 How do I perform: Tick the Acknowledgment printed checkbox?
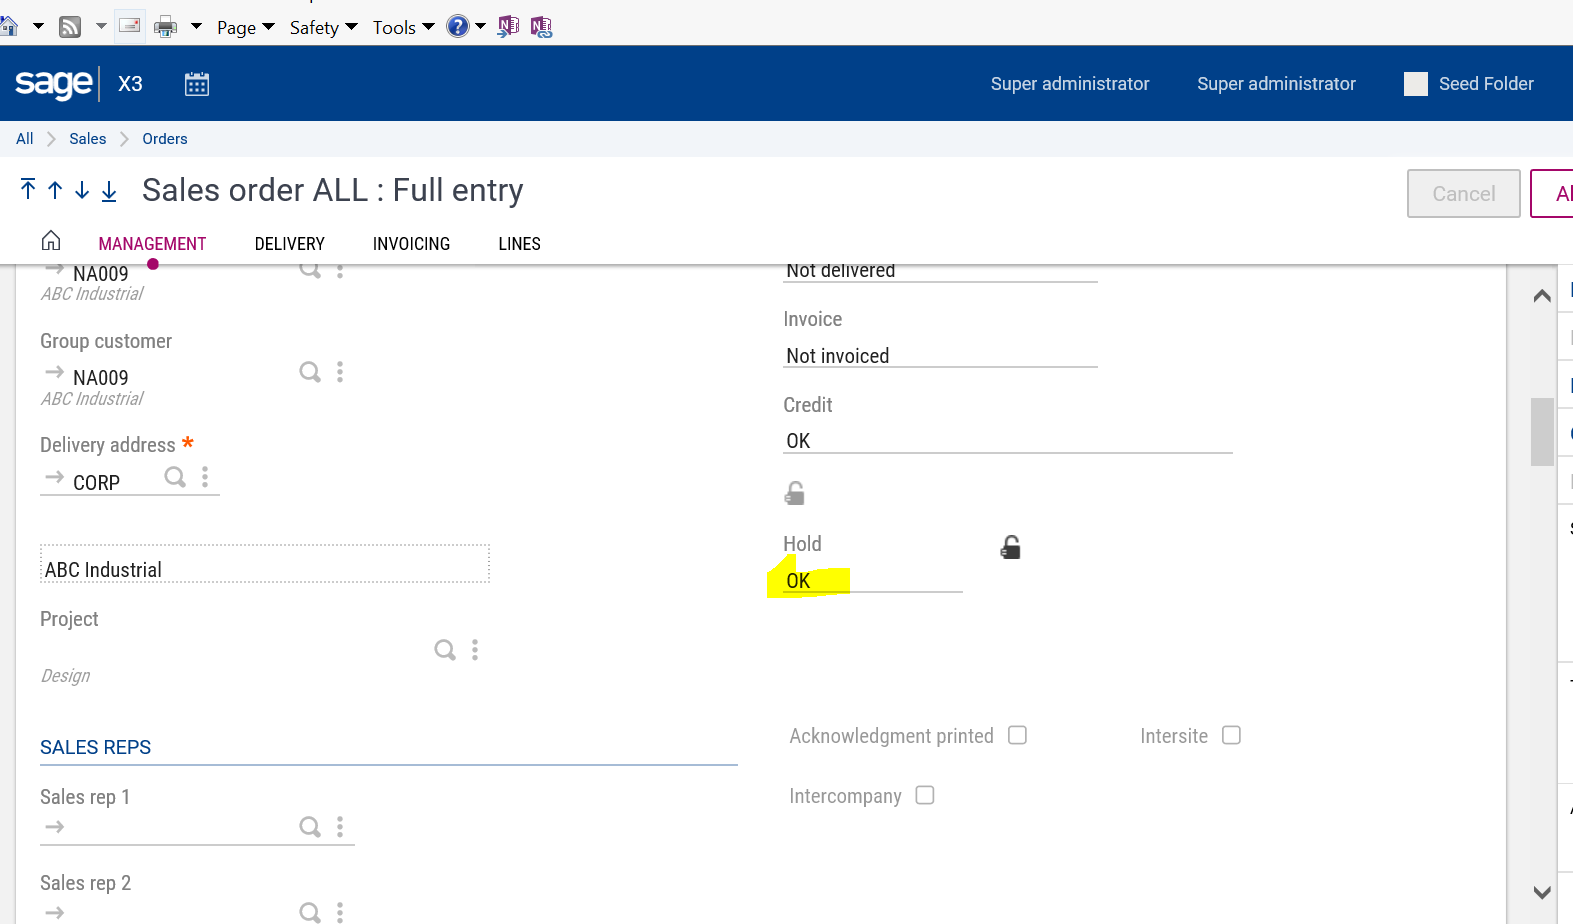[1017, 735]
